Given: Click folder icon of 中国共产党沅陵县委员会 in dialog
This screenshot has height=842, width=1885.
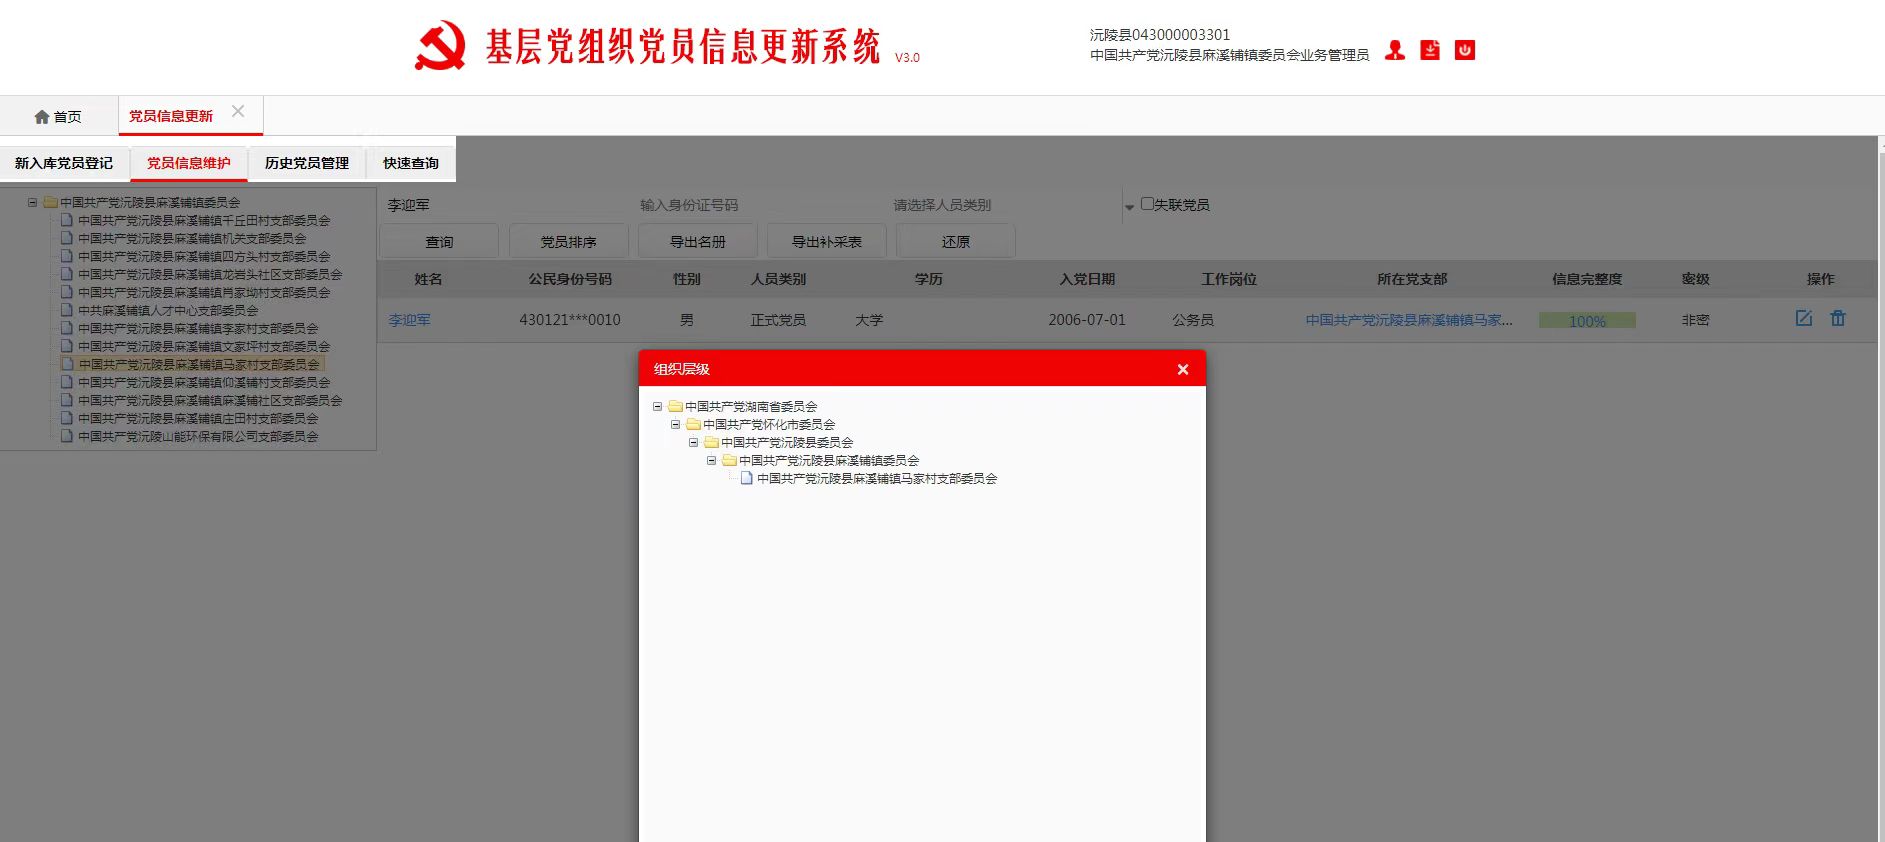Looking at the screenshot, I should coord(711,442).
